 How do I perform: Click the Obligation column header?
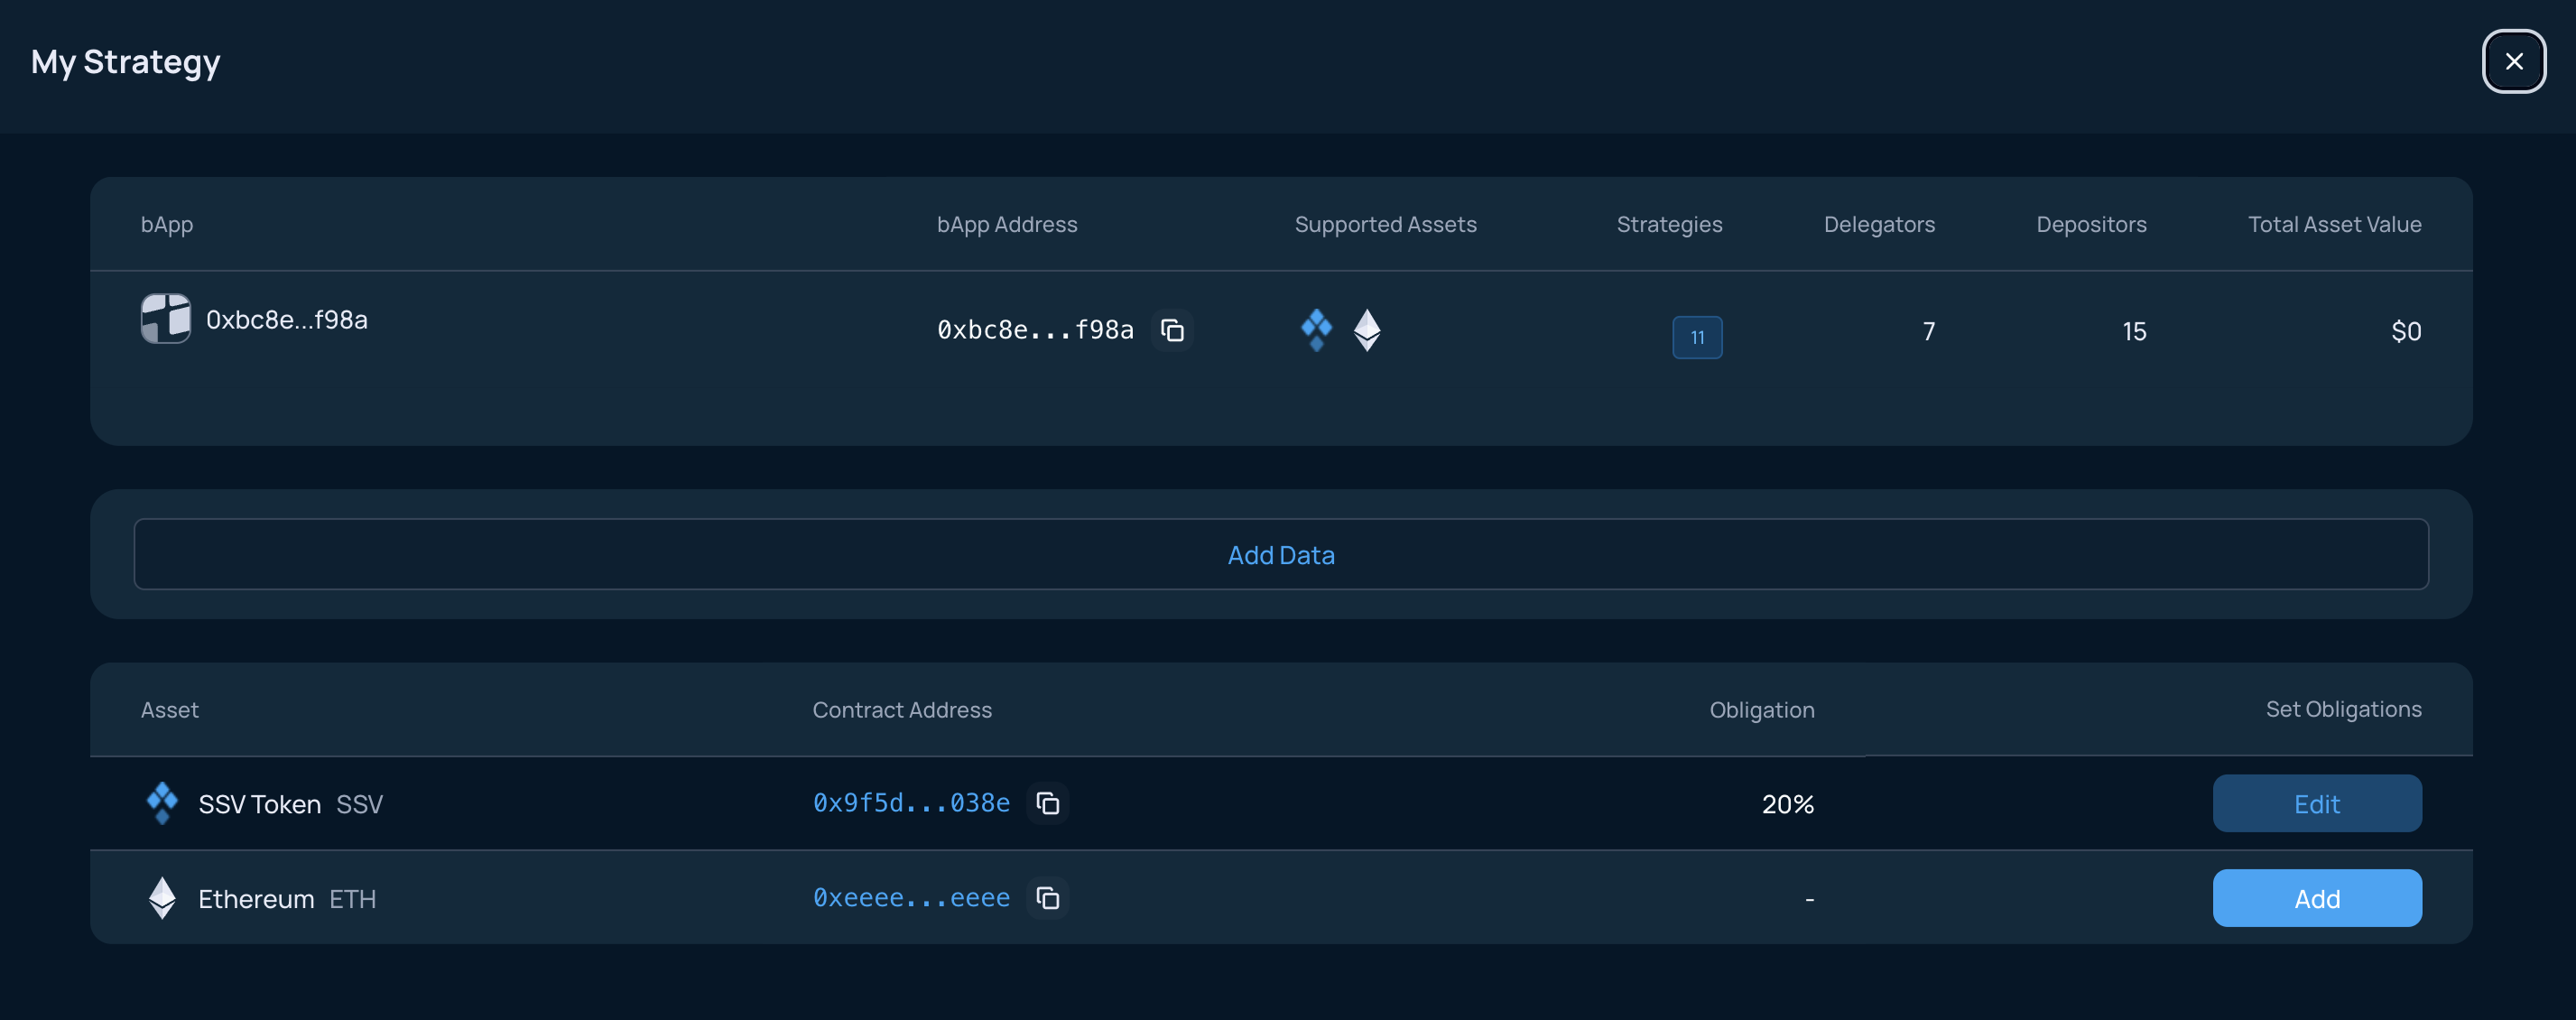click(x=1761, y=710)
